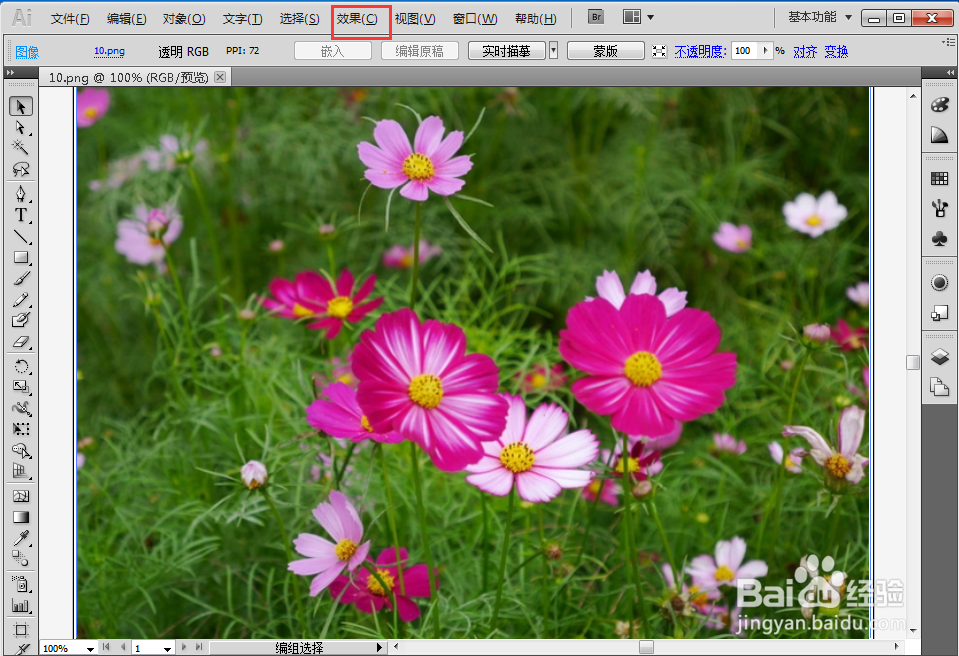Click the 对齐 link
Screen dimensions: 959x656
pyautogui.click(x=805, y=51)
